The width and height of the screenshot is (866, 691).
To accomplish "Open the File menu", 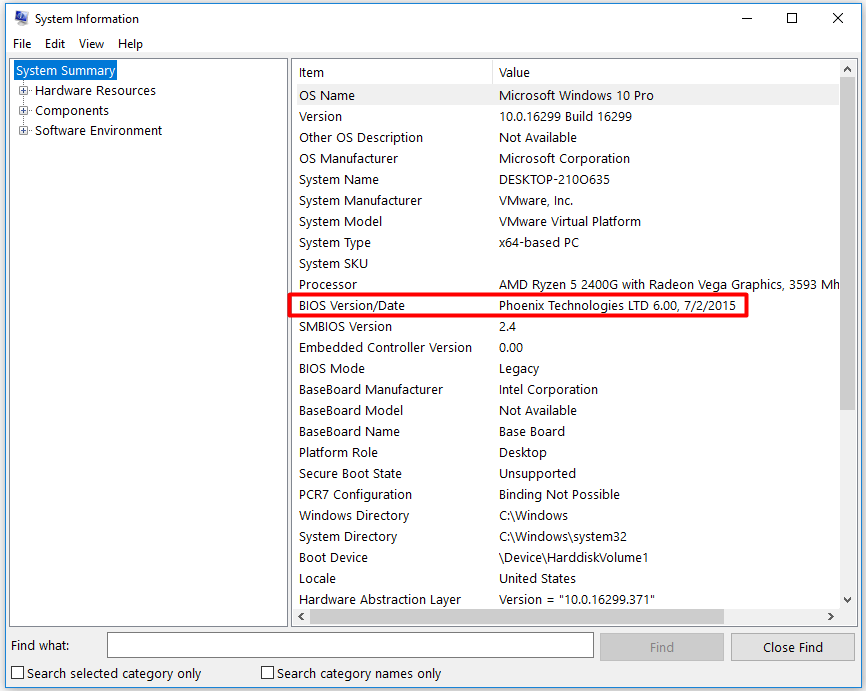I will pos(21,44).
